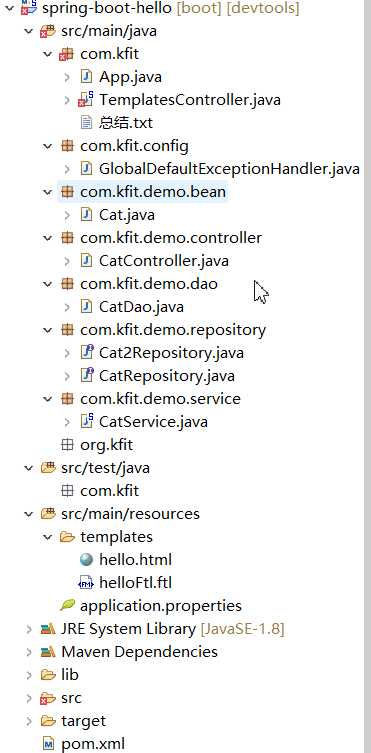The width and height of the screenshot is (371, 753).
Task: Click the application.properties leaf icon
Action: pos(67,605)
